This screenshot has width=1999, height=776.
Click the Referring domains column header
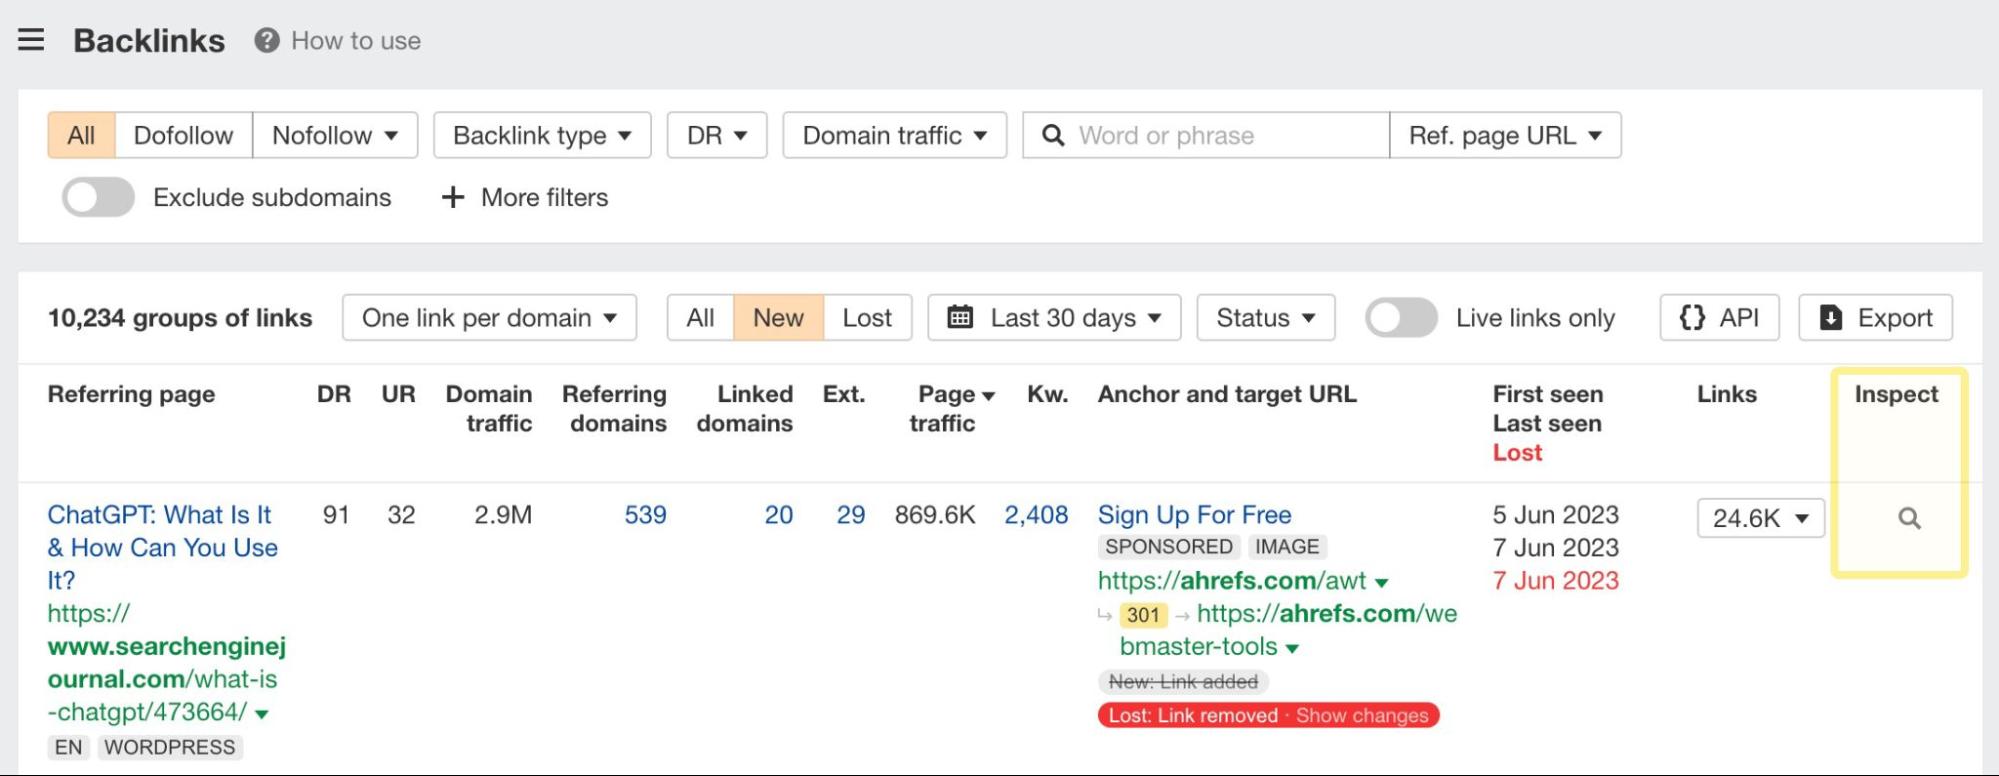click(614, 408)
